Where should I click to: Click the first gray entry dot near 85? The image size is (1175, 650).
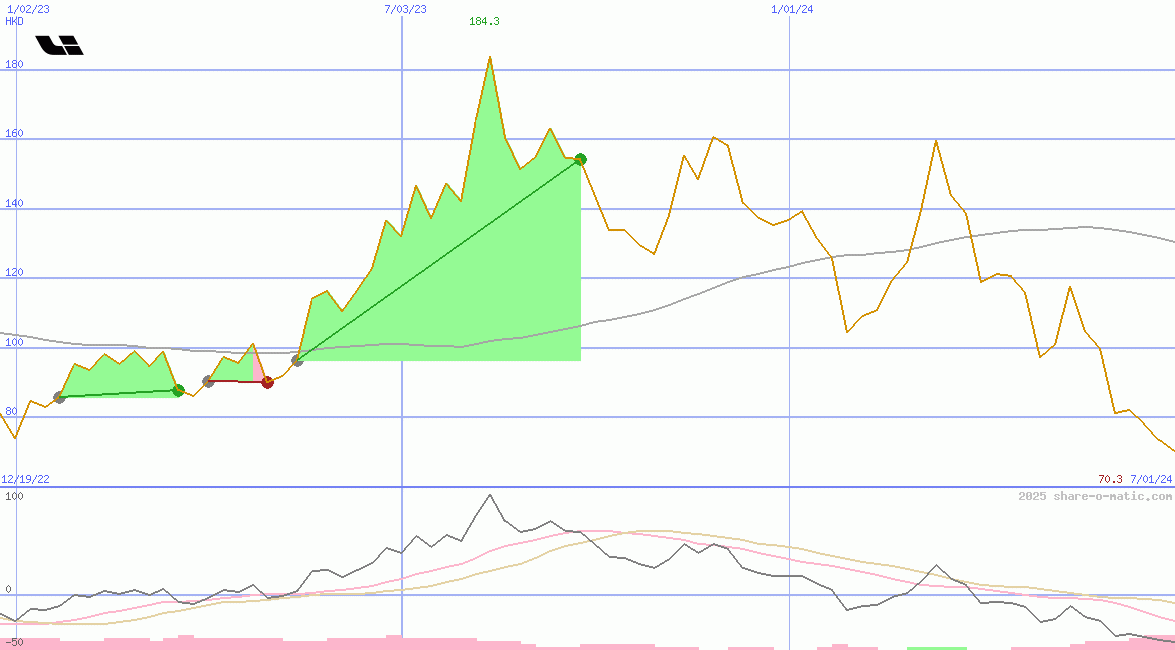(x=59, y=397)
